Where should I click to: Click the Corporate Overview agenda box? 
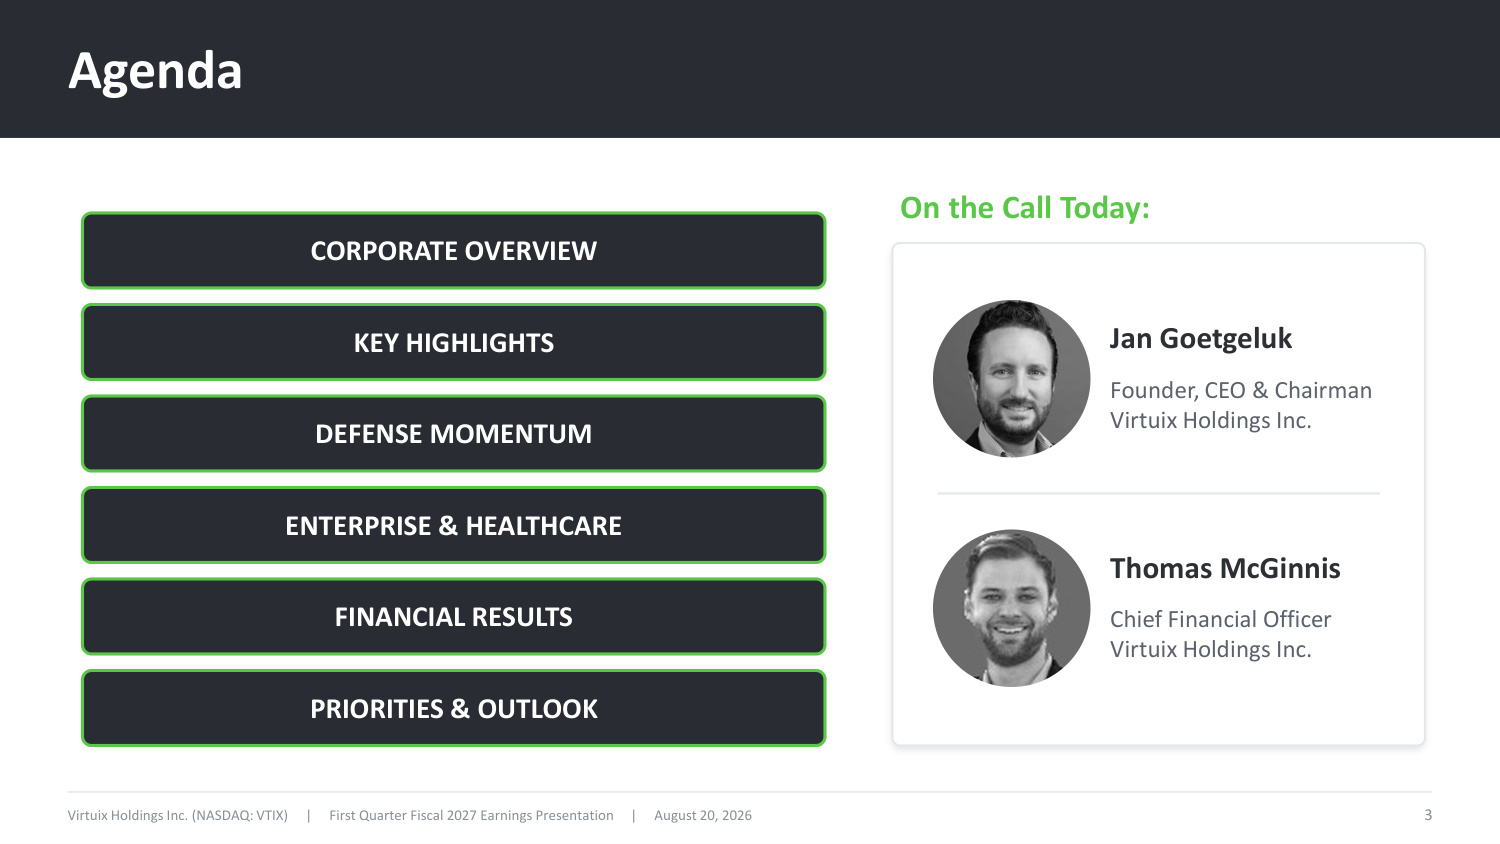(453, 250)
